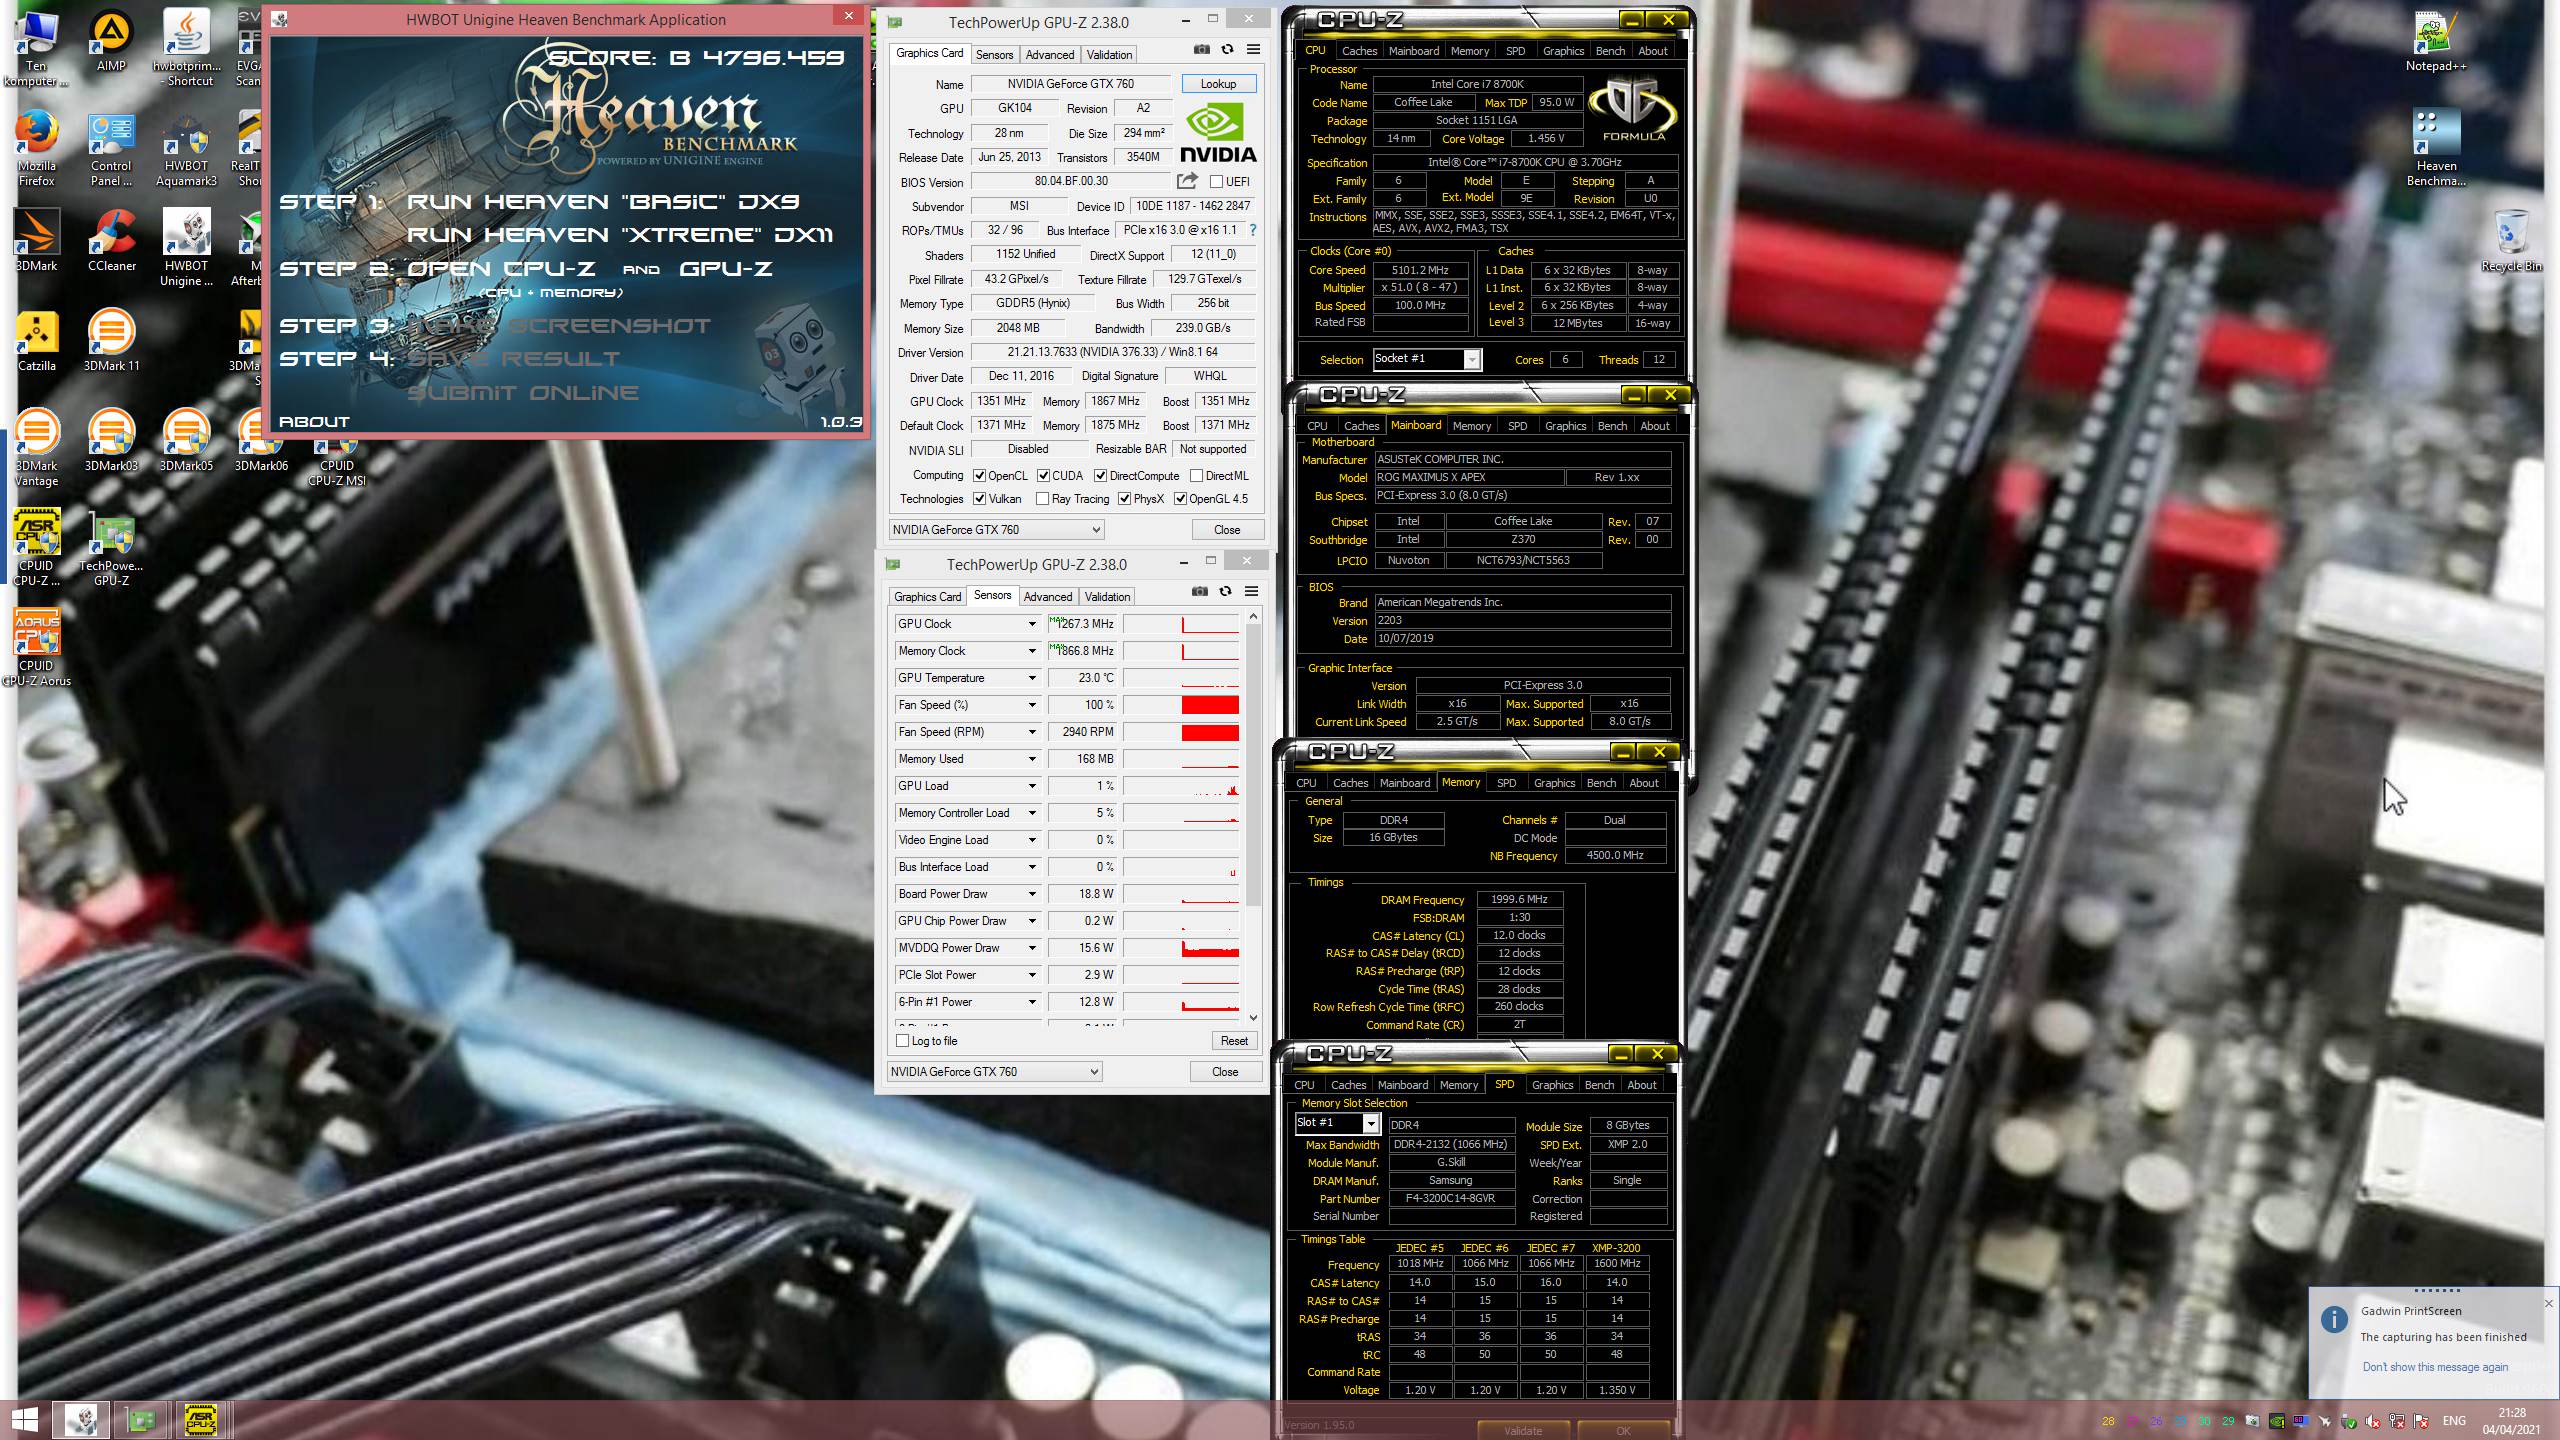Expand GPU selector dropdown in Sensors window
Screen dimensions: 2560x1440
(1094, 1072)
